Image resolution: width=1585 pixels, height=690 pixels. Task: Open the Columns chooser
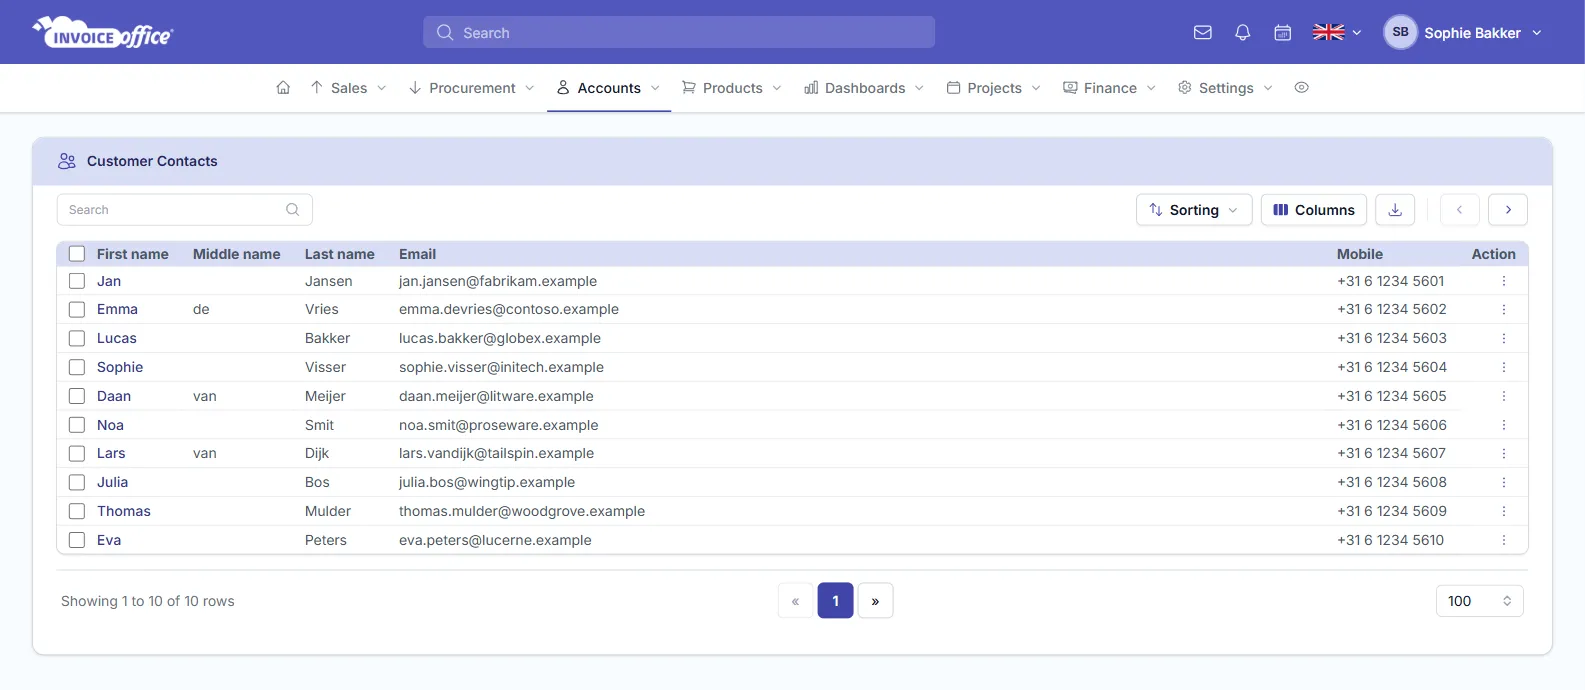(1314, 210)
